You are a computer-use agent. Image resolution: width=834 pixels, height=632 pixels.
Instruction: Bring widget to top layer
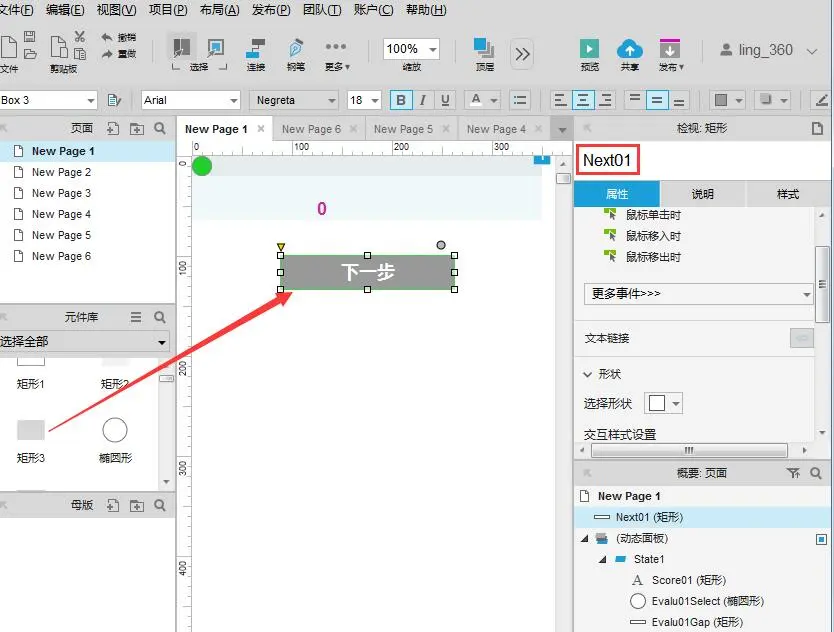[x=485, y=54]
